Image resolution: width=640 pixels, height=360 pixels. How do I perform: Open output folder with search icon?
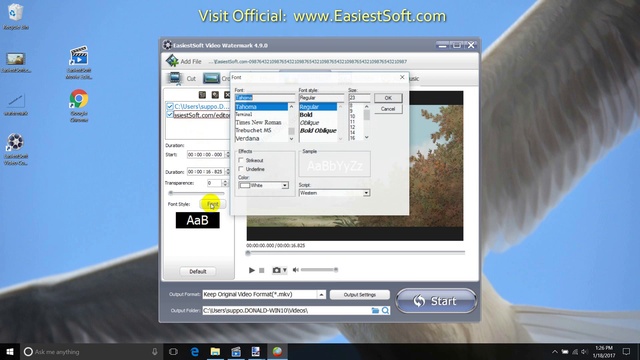click(385, 311)
